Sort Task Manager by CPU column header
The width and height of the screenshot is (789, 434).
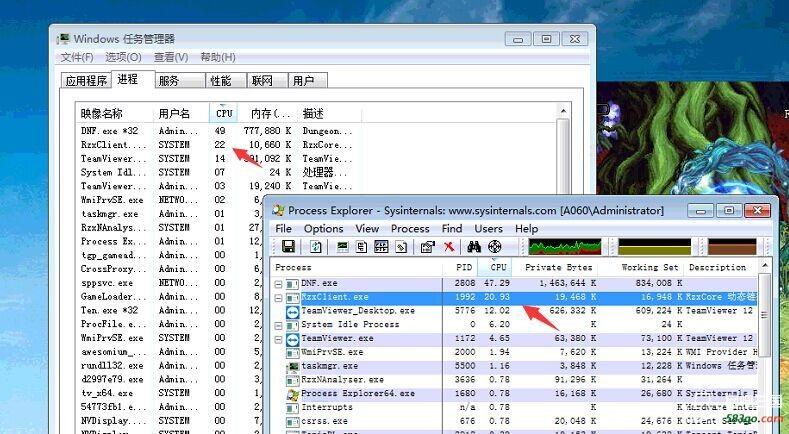tap(223, 113)
